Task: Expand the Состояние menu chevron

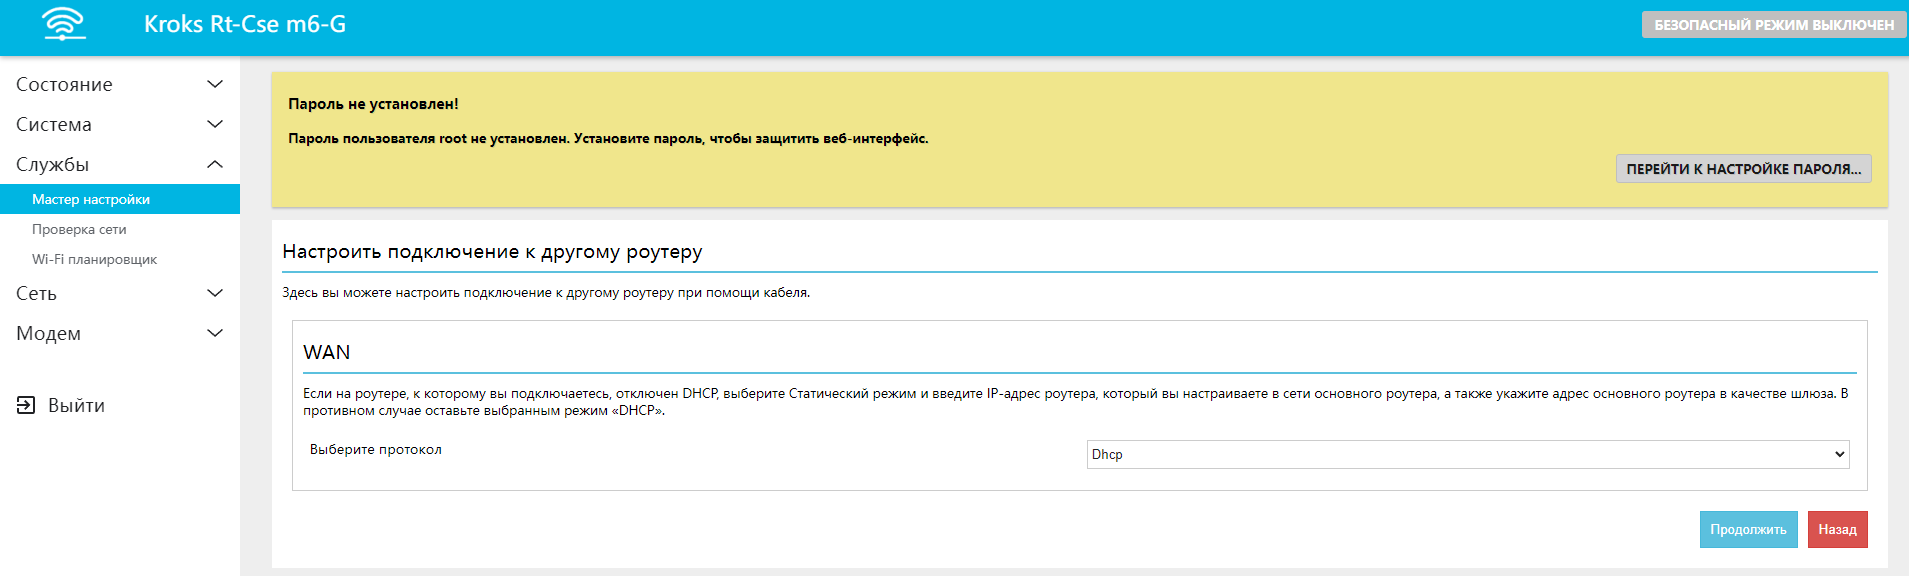Action: [214, 85]
